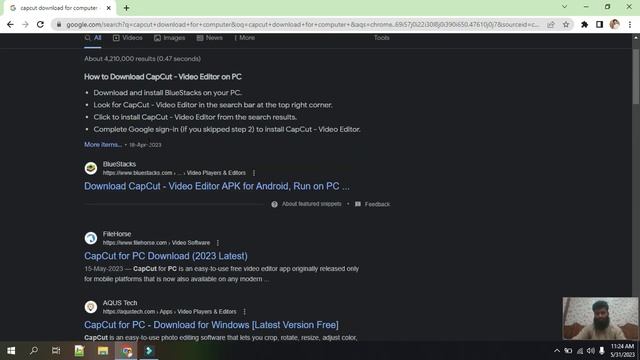Open CapCut for PC Download 2023 link
The width and height of the screenshot is (640, 360).
coord(166,256)
